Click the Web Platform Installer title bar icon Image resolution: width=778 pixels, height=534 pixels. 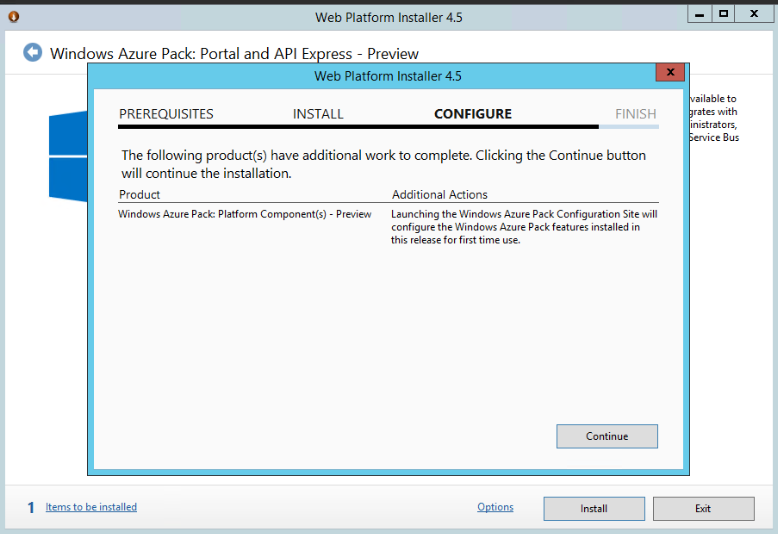point(13,16)
